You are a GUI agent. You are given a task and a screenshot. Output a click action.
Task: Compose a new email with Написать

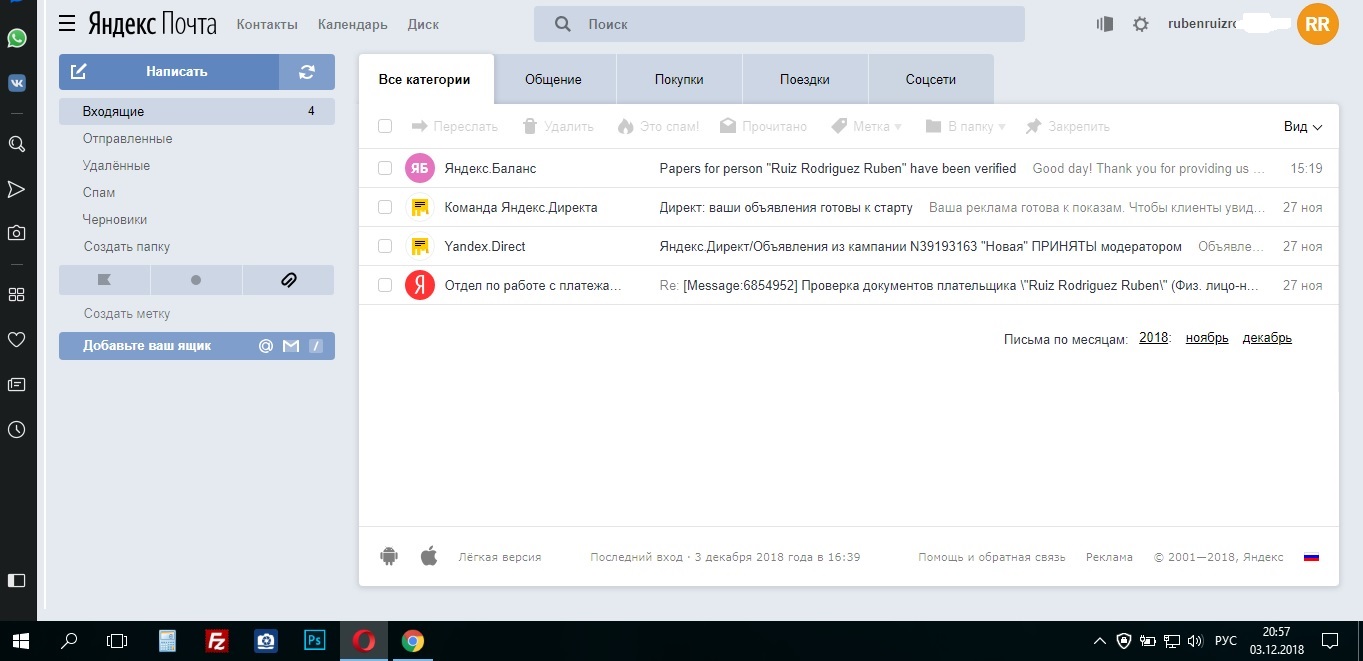point(169,72)
